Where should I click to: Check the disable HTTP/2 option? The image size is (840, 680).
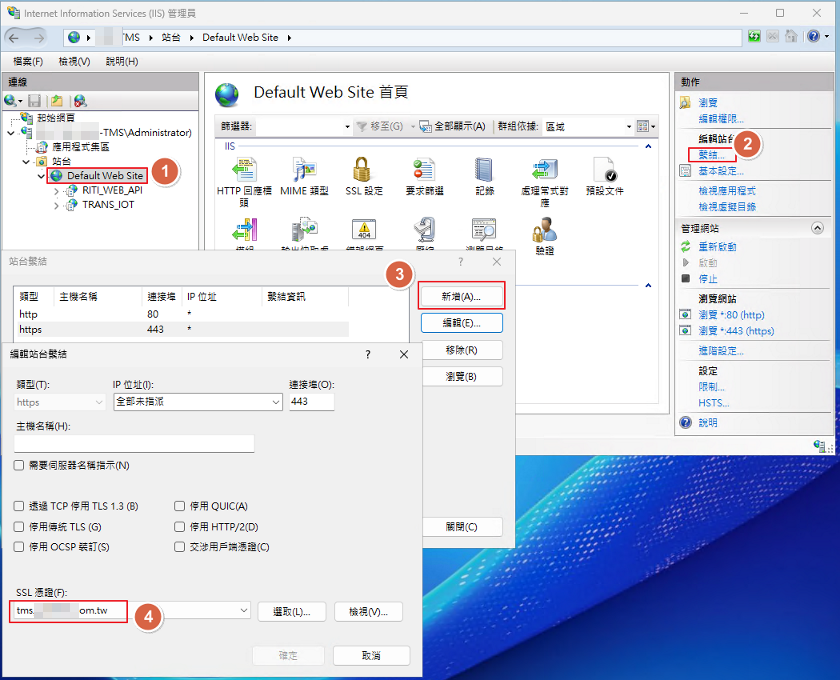tap(179, 527)
